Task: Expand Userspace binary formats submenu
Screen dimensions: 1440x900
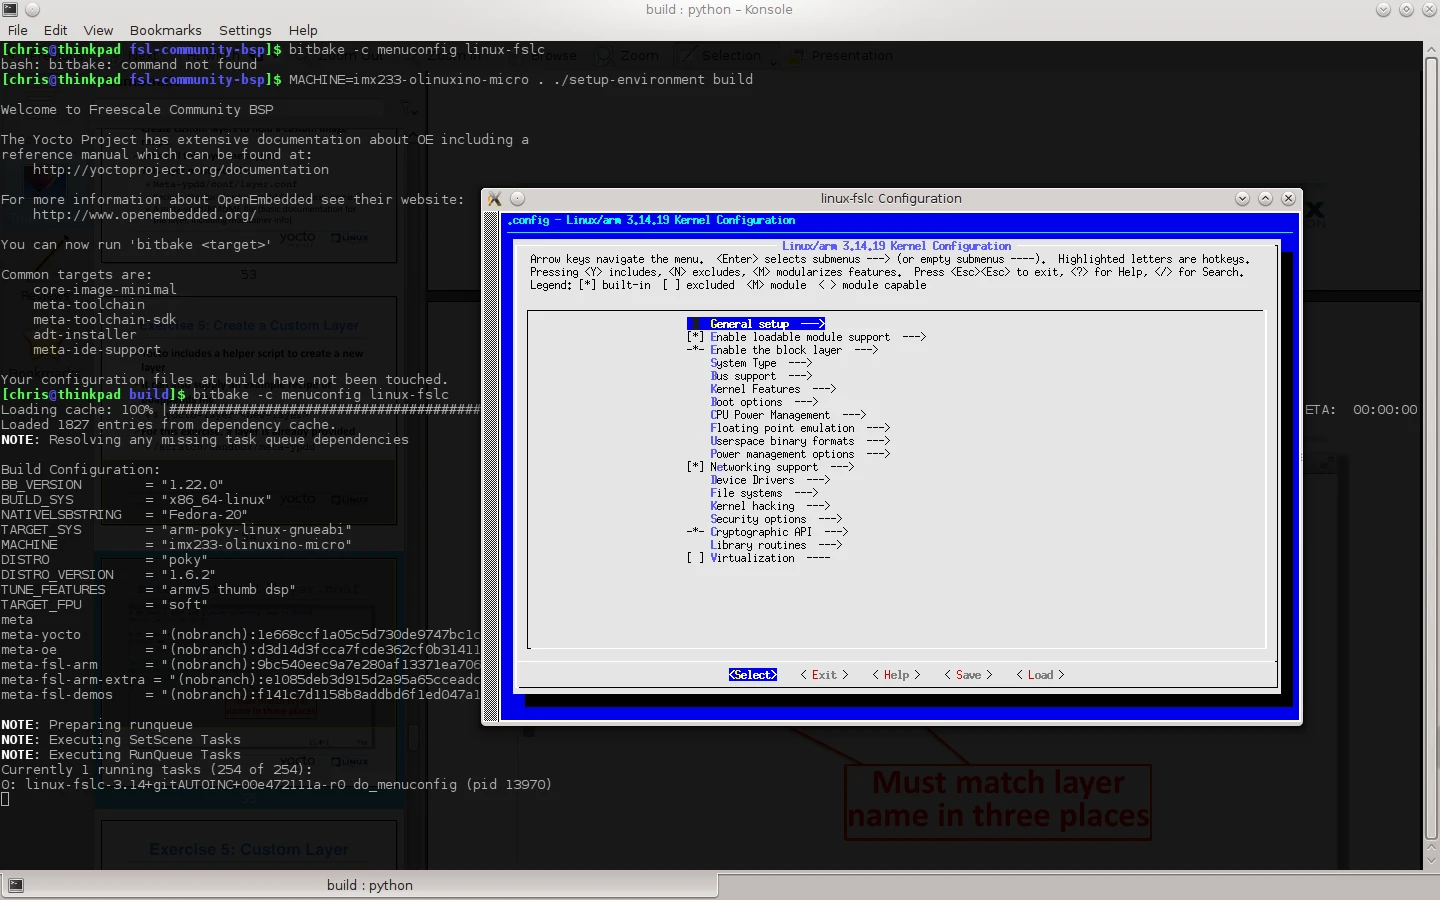Action: click(800, 441)
